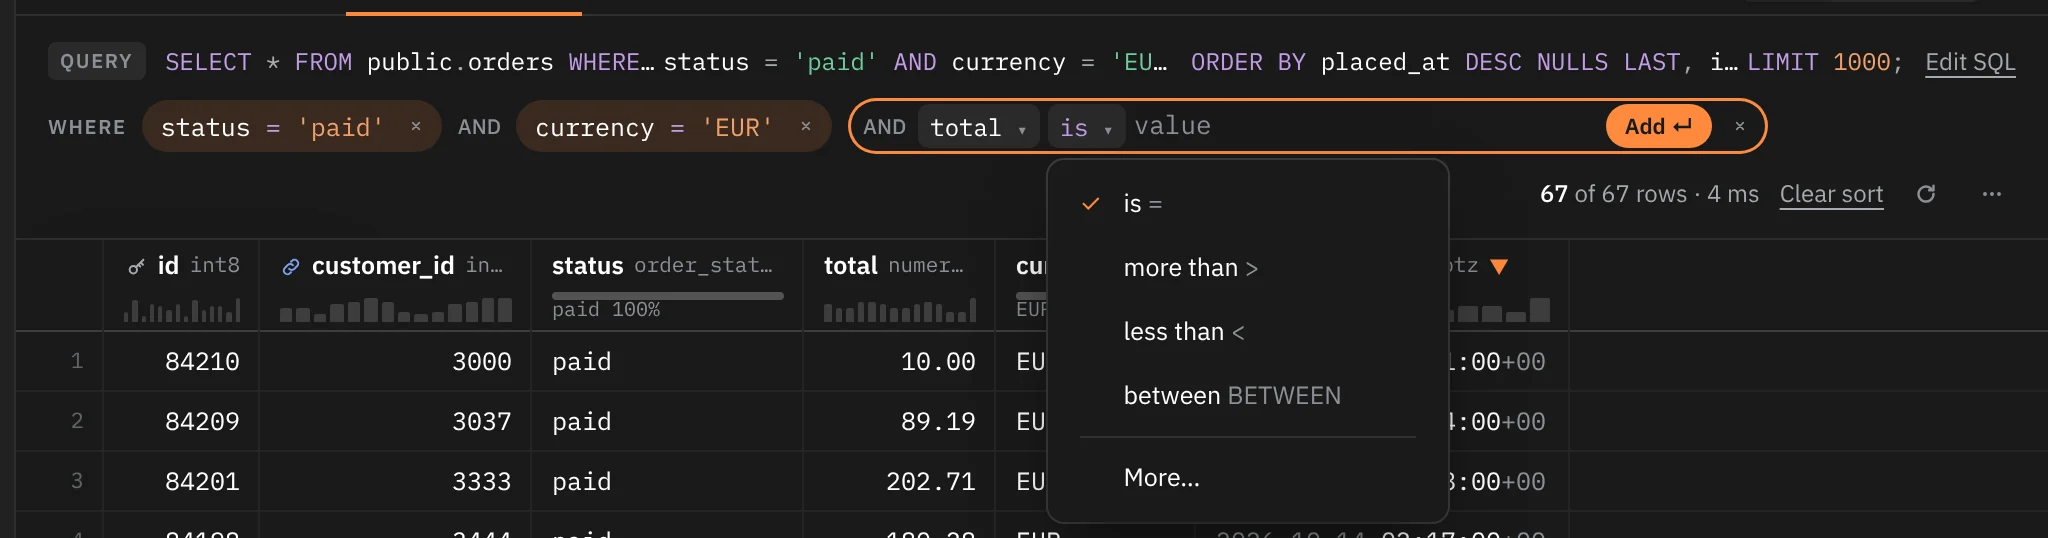This screenshot has width=2048, height=538.
Task: Click the total column histogram
Action: click(x=900, y=311)
